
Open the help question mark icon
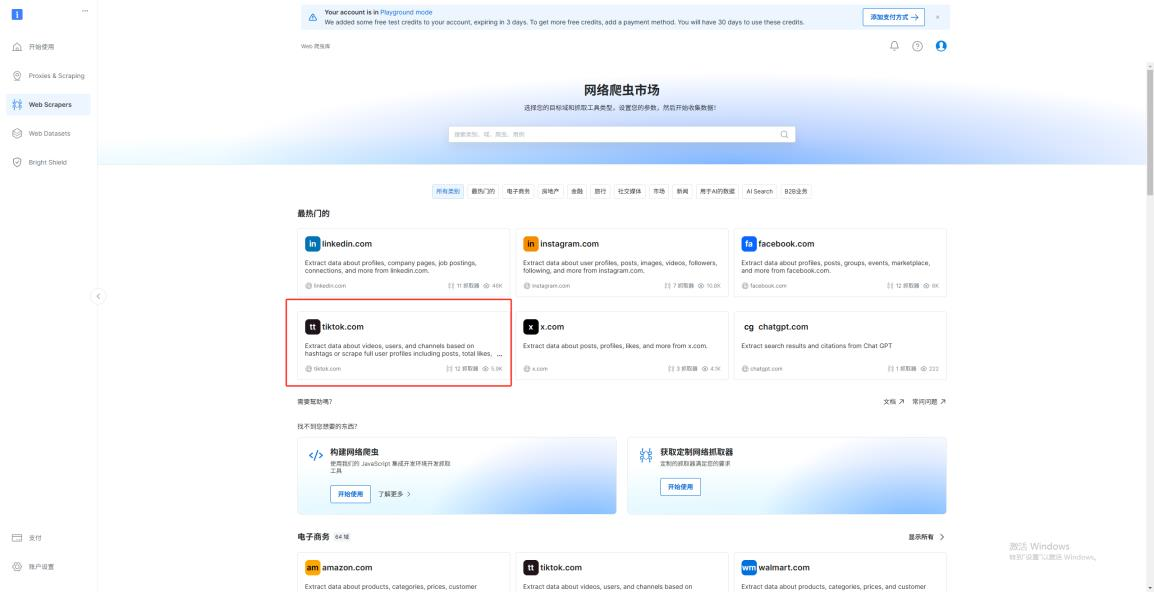(917, 46)
